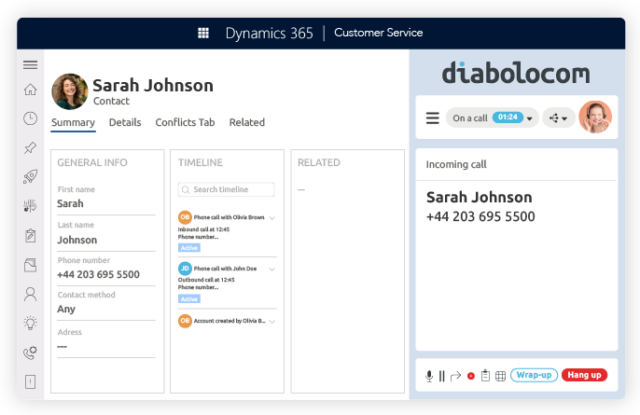
Task: Open the Conflicts Tab
Action: coord(185,122)
